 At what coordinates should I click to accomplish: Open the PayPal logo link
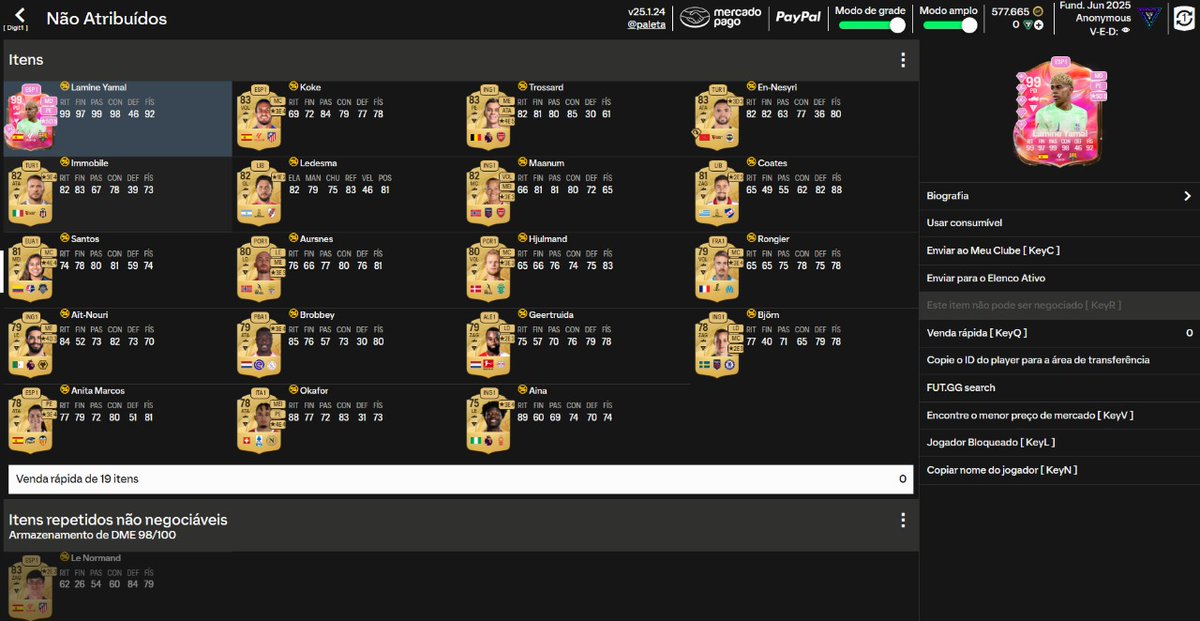click(x=798, y=17)
